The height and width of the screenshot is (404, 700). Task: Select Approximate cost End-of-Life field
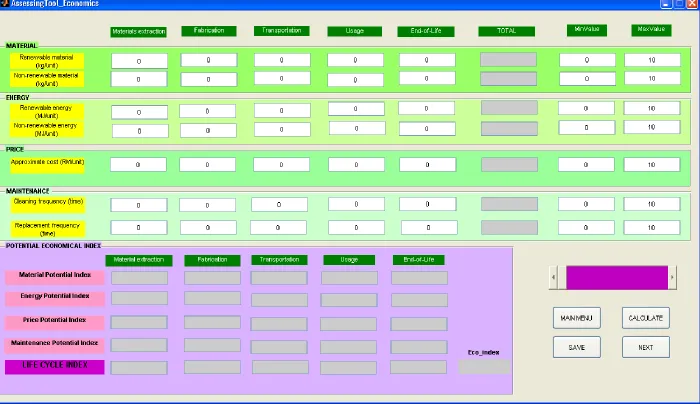pos(427,164)
